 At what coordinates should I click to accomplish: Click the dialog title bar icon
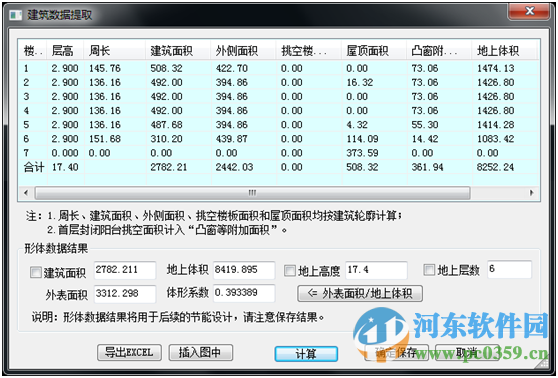[x=16, y=15]
